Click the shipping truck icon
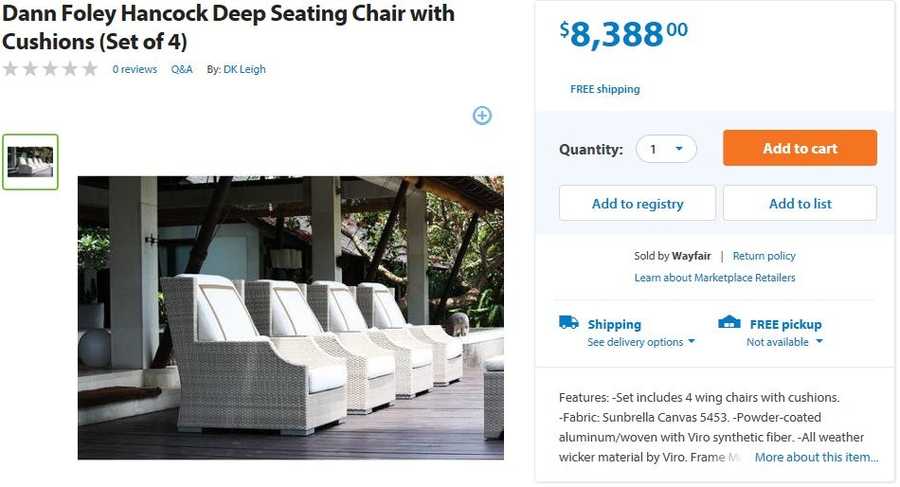This screenshot has width=900, height=487. [x=569, y=323]
